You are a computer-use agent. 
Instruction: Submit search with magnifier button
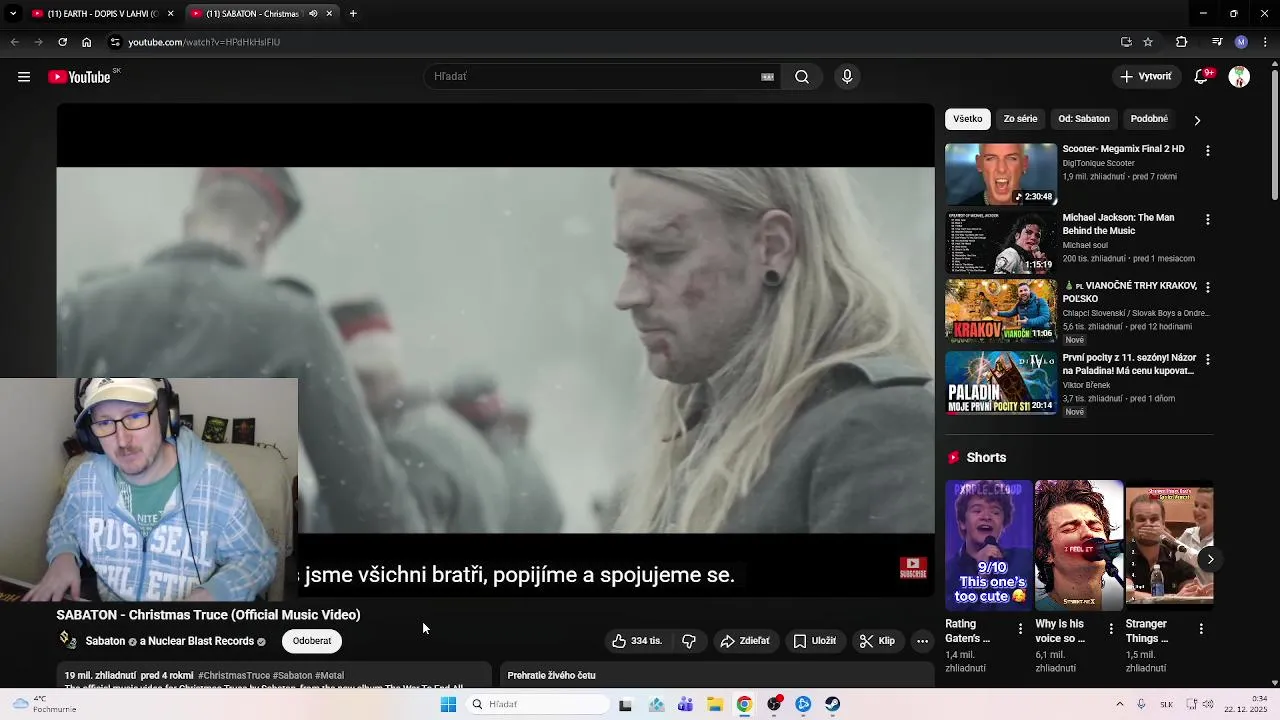point(802,77)
